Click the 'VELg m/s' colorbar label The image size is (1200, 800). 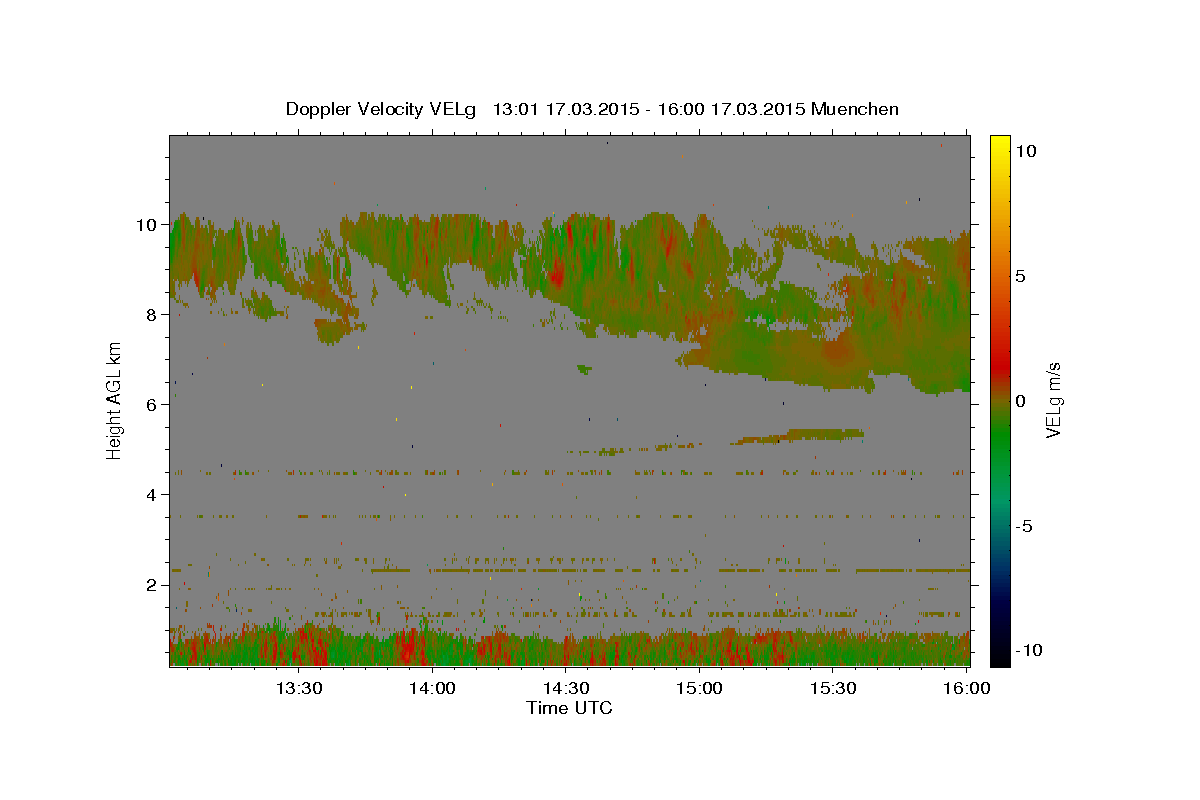[x=1053, y=400]
